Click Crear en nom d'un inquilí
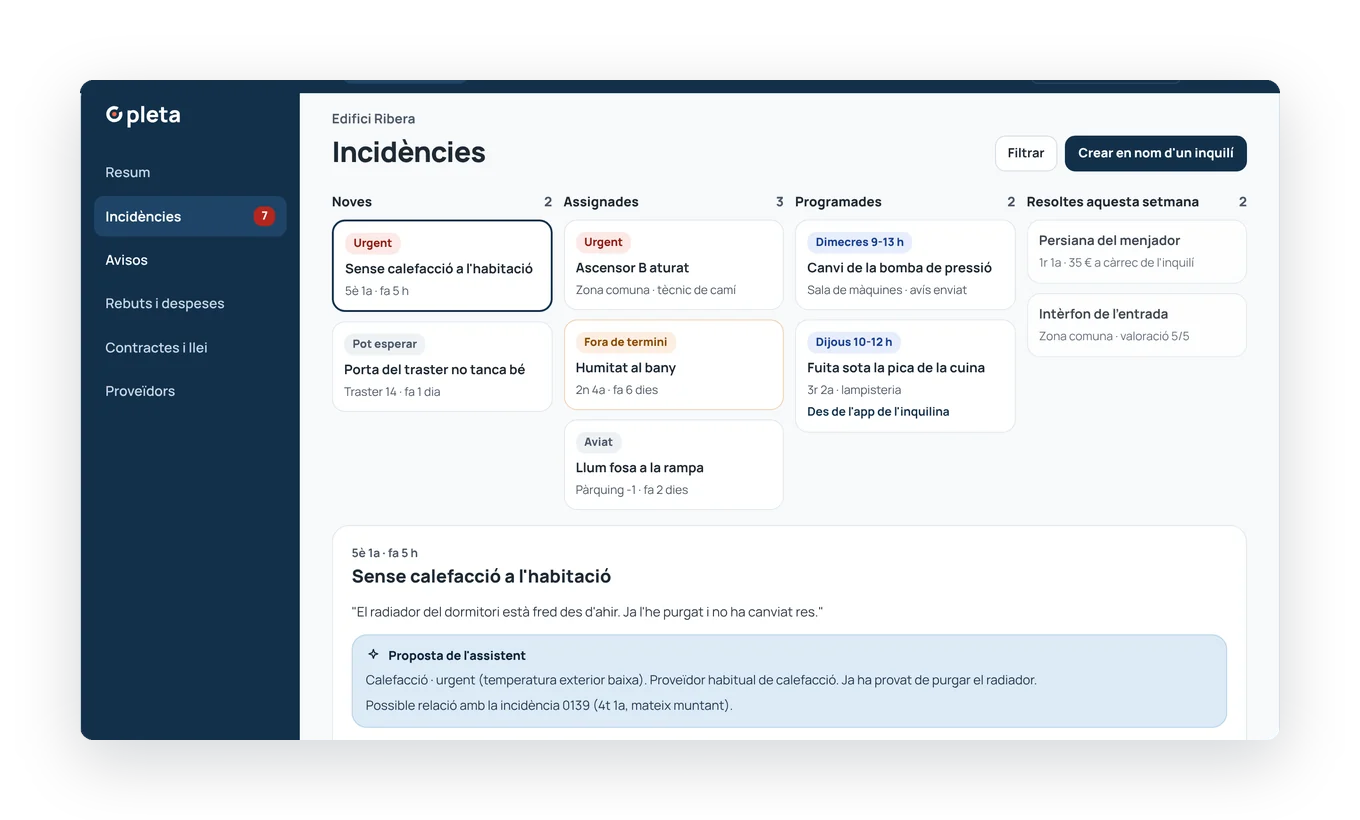 [1156, 153]
